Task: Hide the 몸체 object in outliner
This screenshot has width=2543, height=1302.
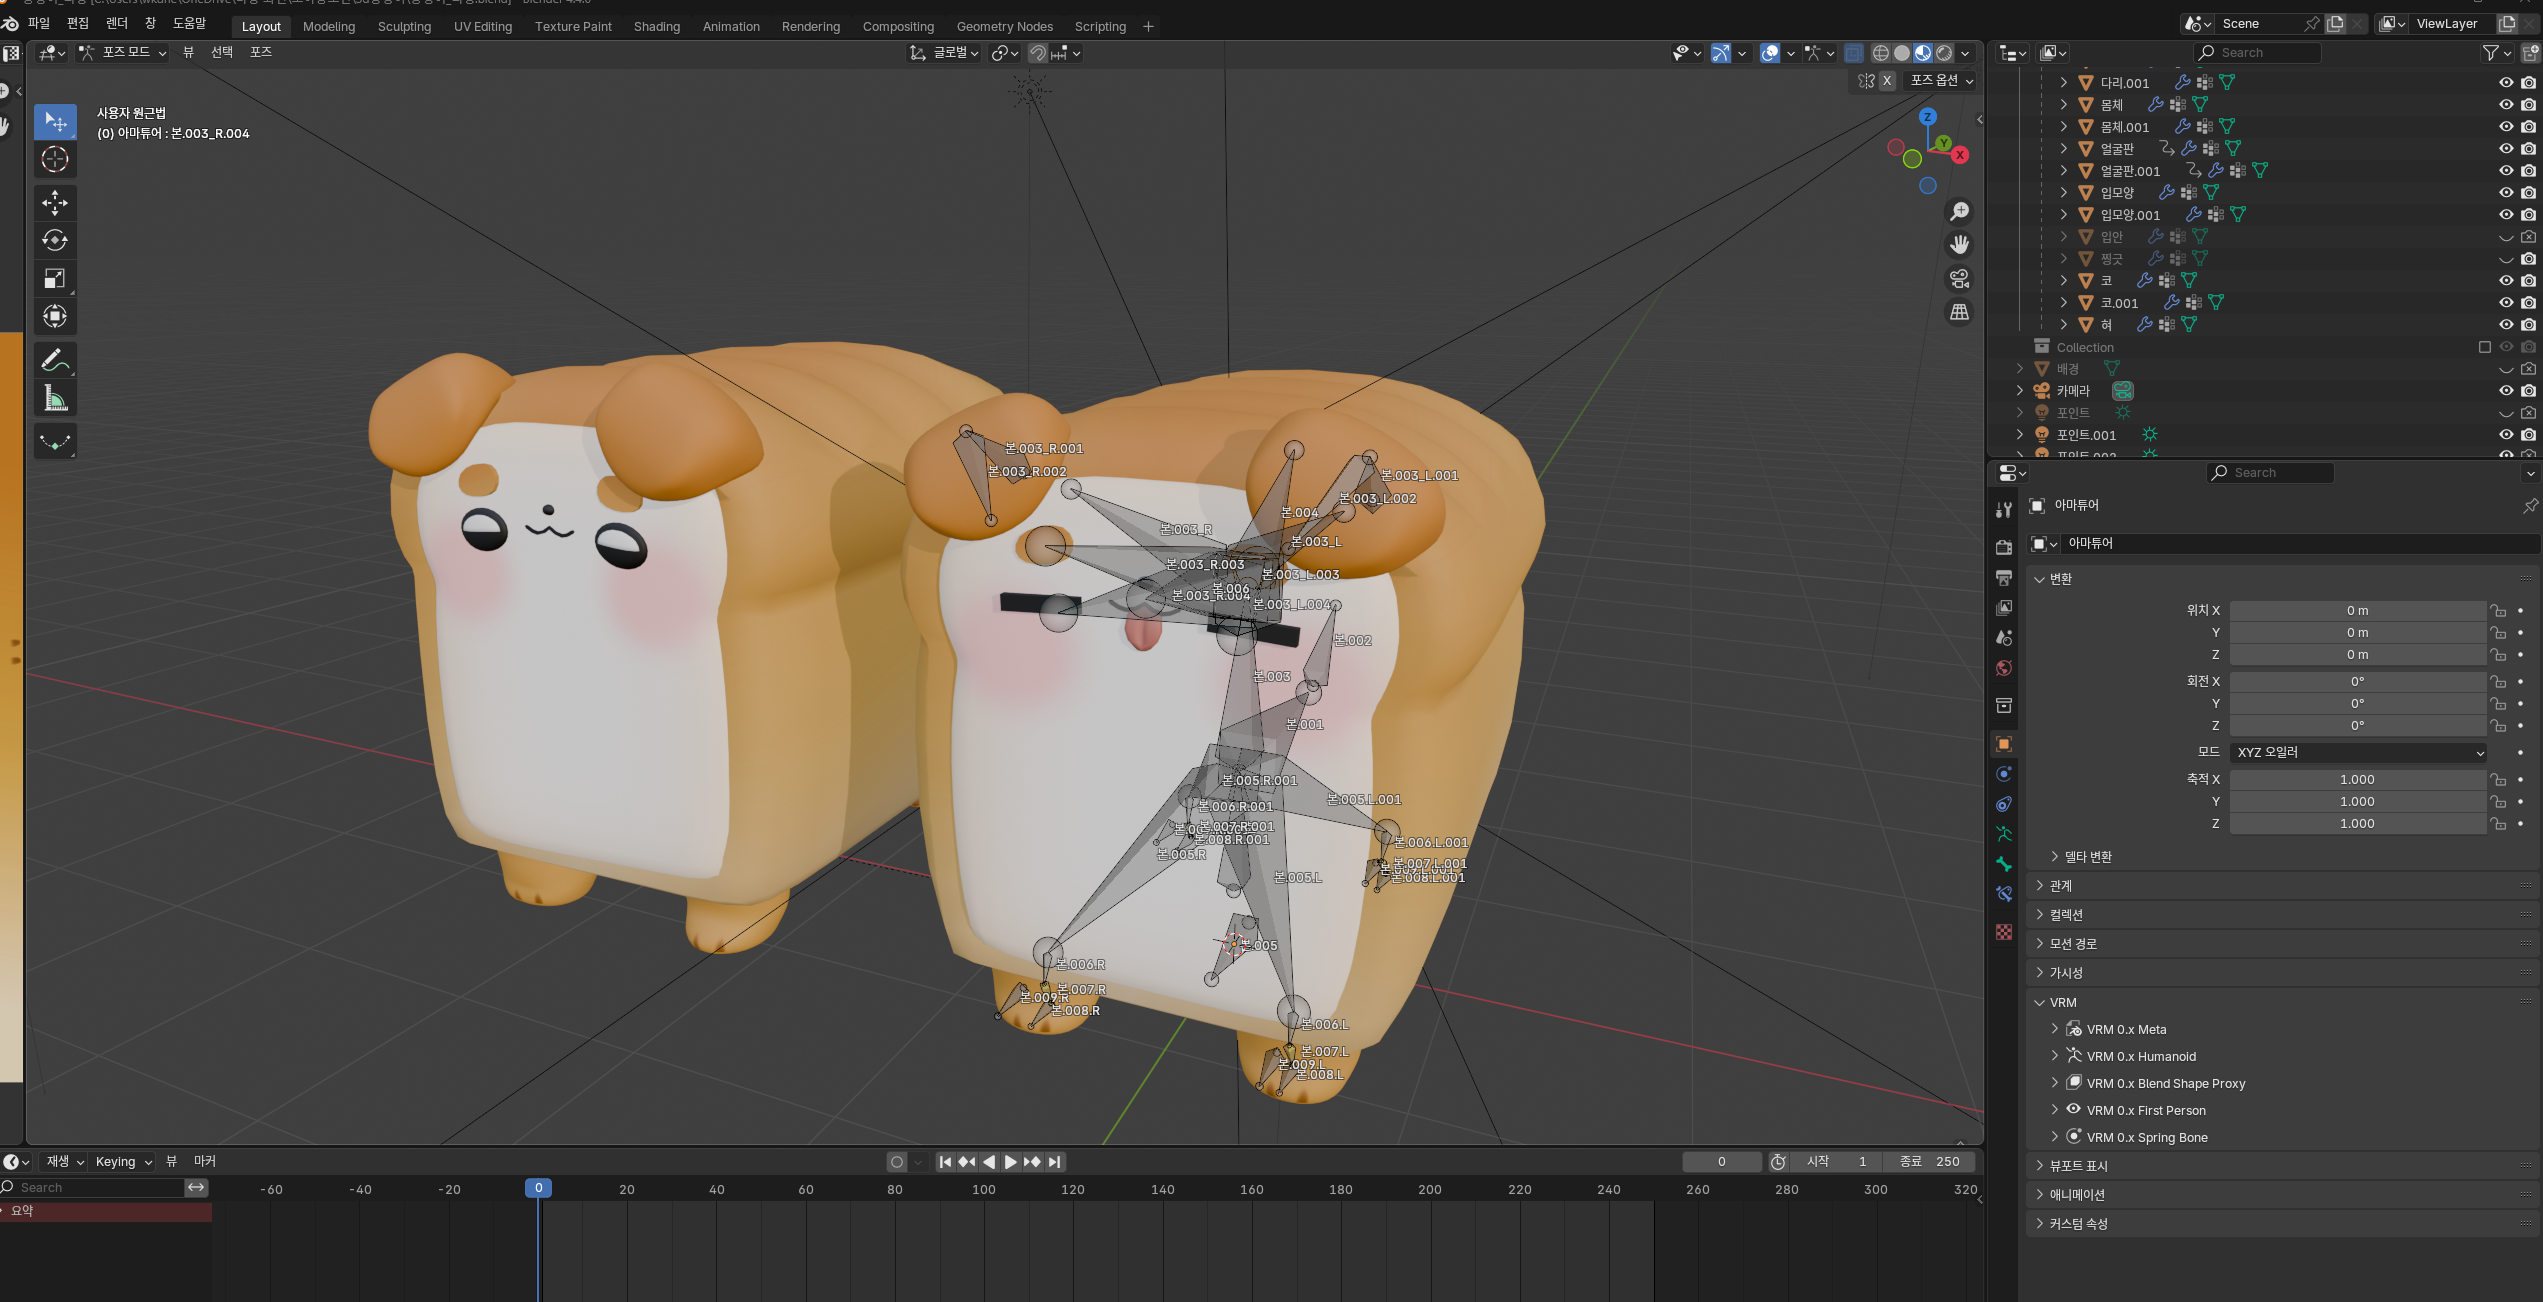Action: coord(2505,105)
